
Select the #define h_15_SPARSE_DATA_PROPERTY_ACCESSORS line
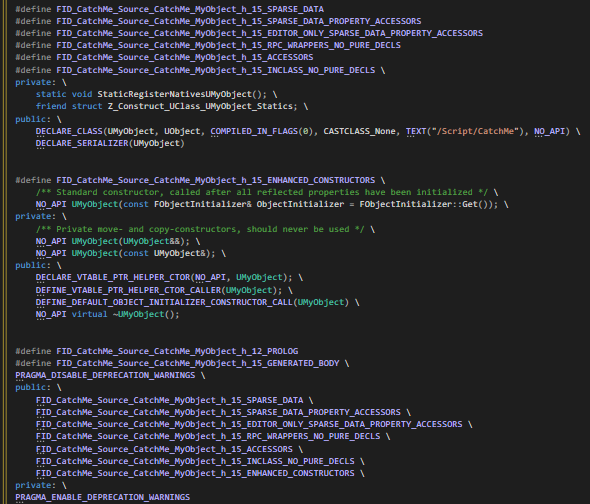coord(218,21)
